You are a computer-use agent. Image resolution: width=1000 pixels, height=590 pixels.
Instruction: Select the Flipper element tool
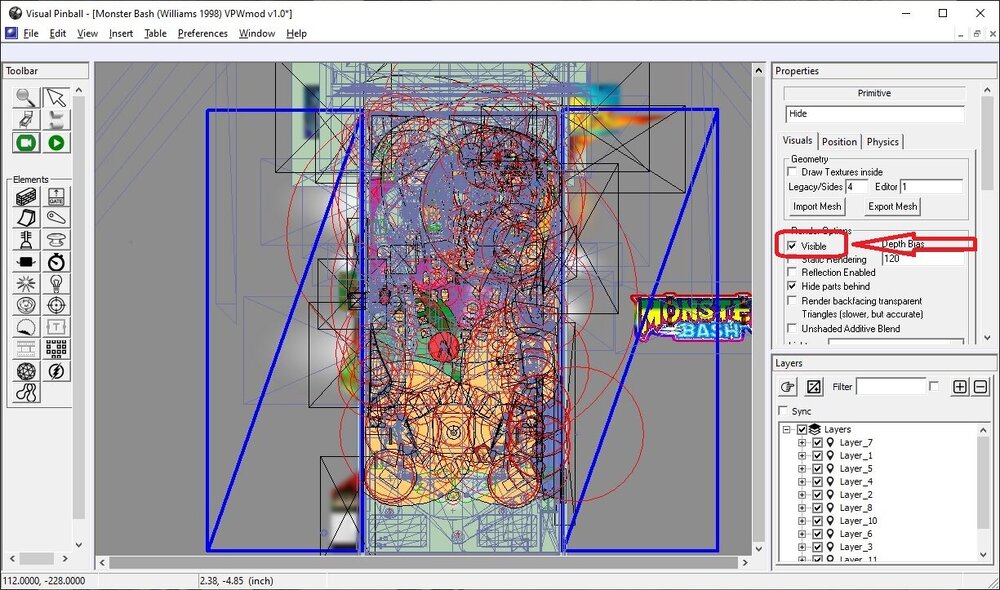(56, 218)
